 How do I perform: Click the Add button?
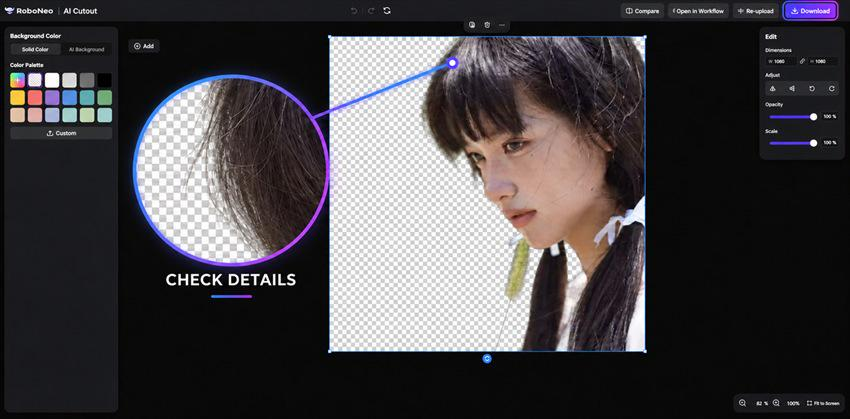(144, 46)
